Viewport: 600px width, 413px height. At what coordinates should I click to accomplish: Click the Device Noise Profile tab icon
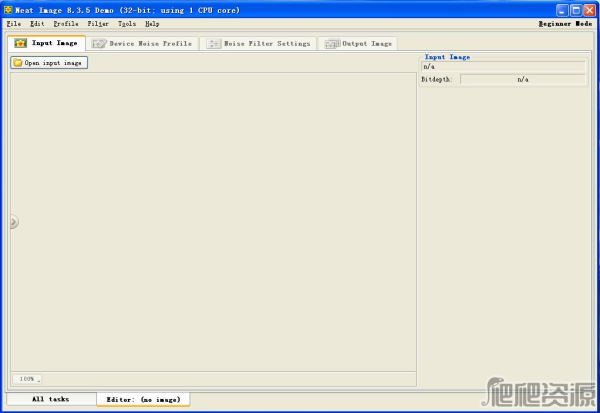point(99,43)
